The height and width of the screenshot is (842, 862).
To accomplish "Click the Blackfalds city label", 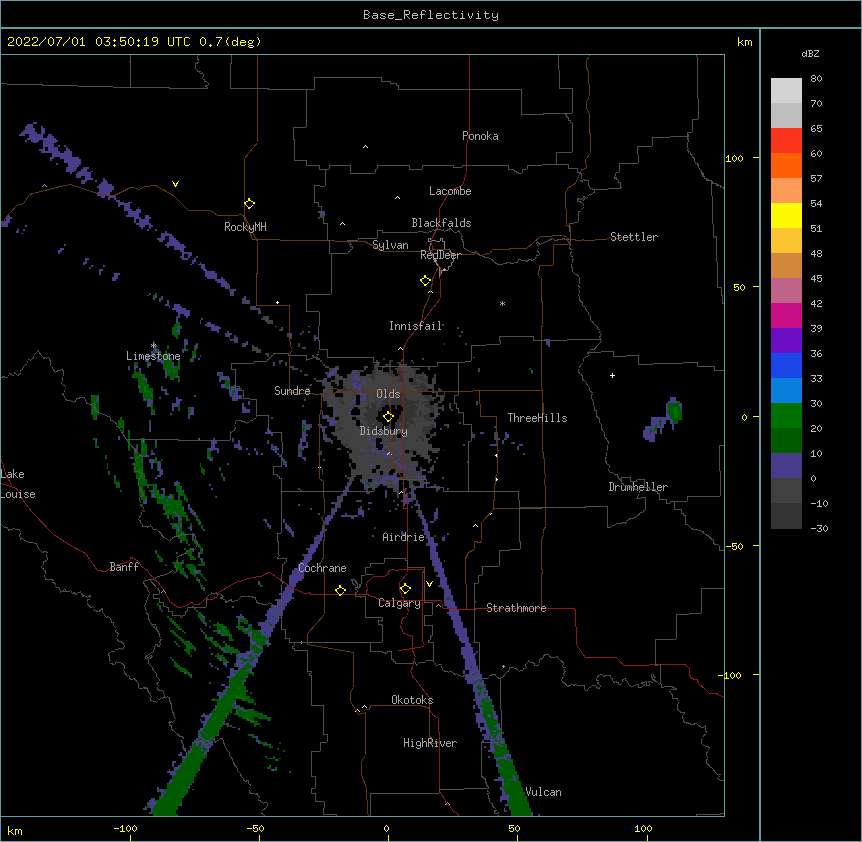I will 441,223.
